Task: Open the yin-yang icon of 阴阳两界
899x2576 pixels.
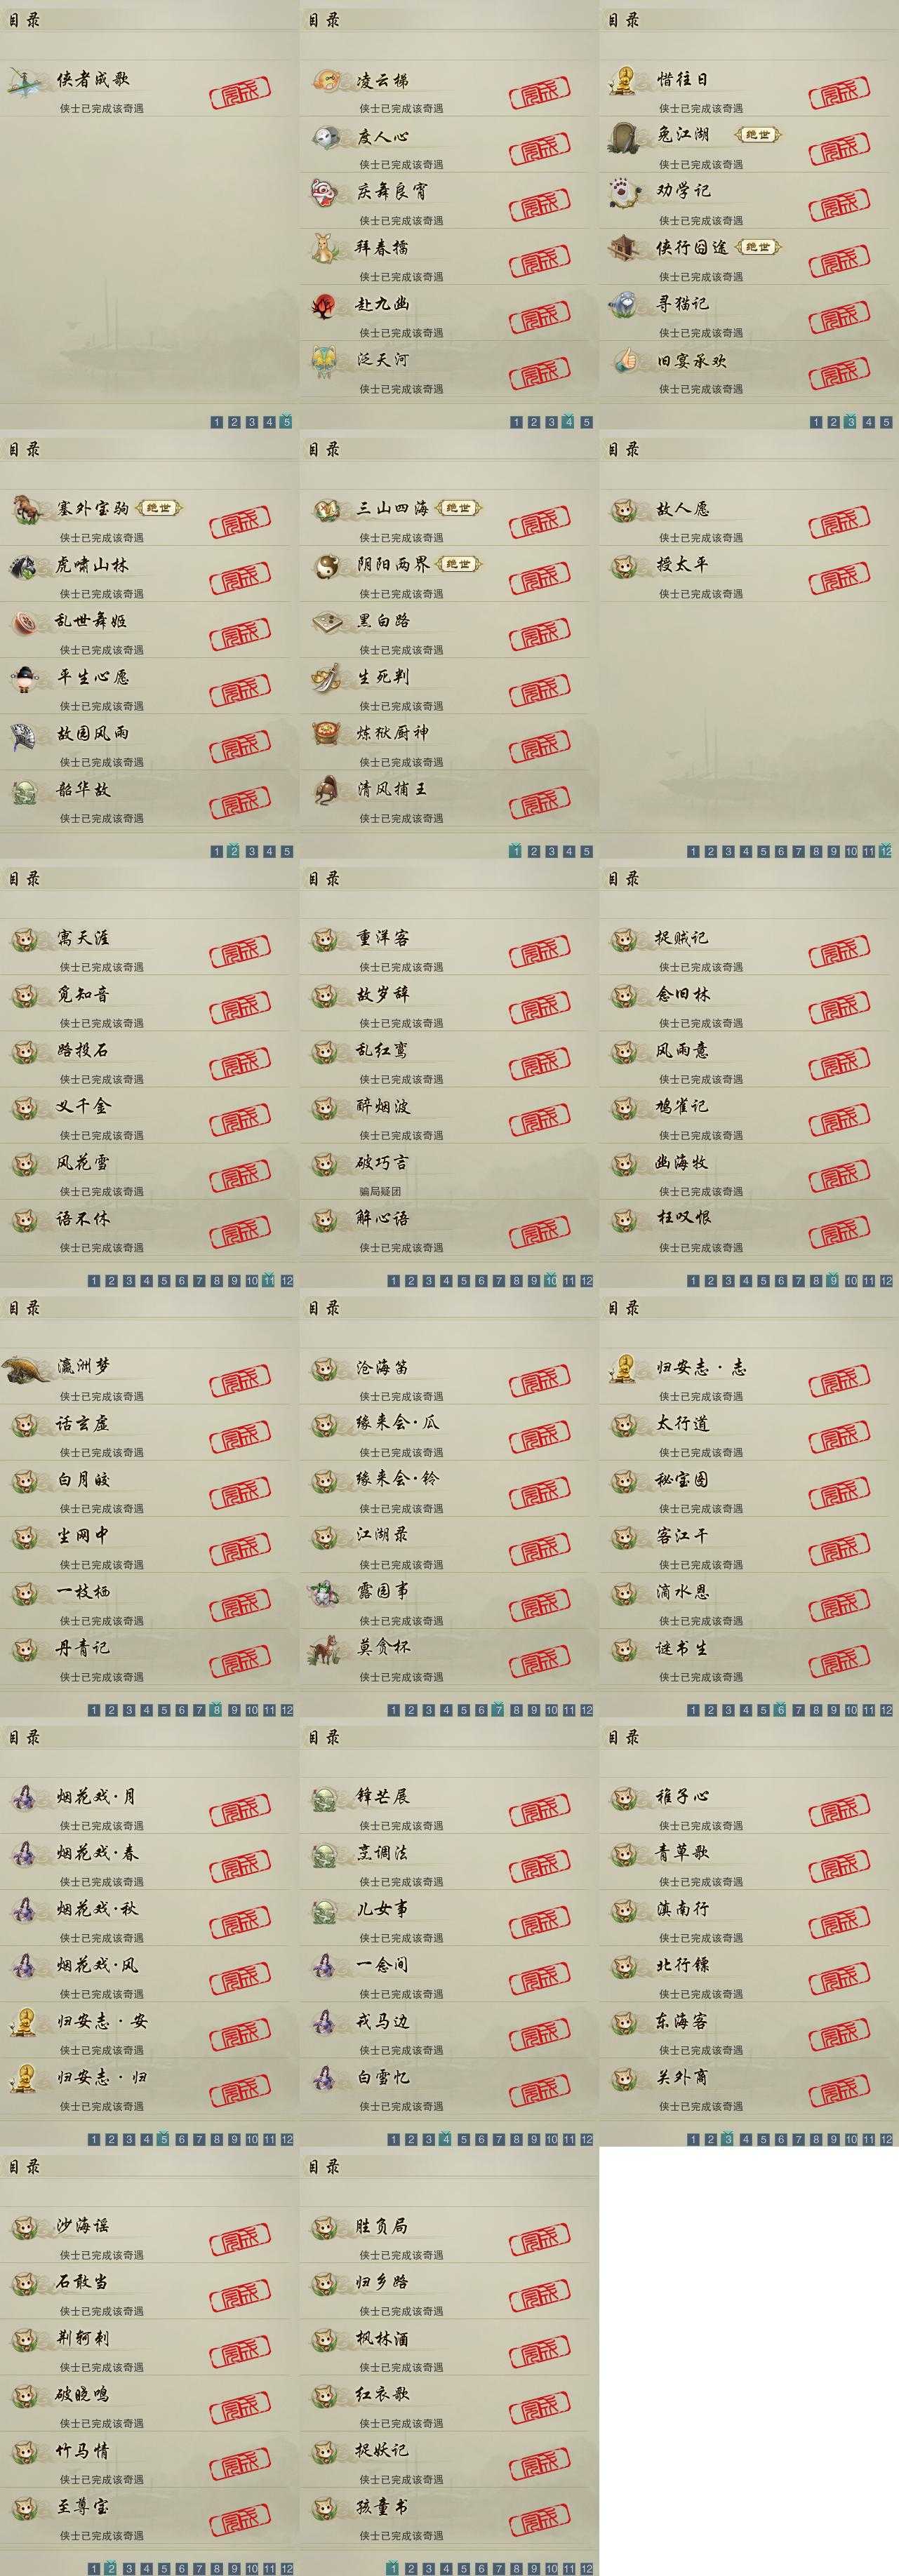Action: (x=326, y=566)
